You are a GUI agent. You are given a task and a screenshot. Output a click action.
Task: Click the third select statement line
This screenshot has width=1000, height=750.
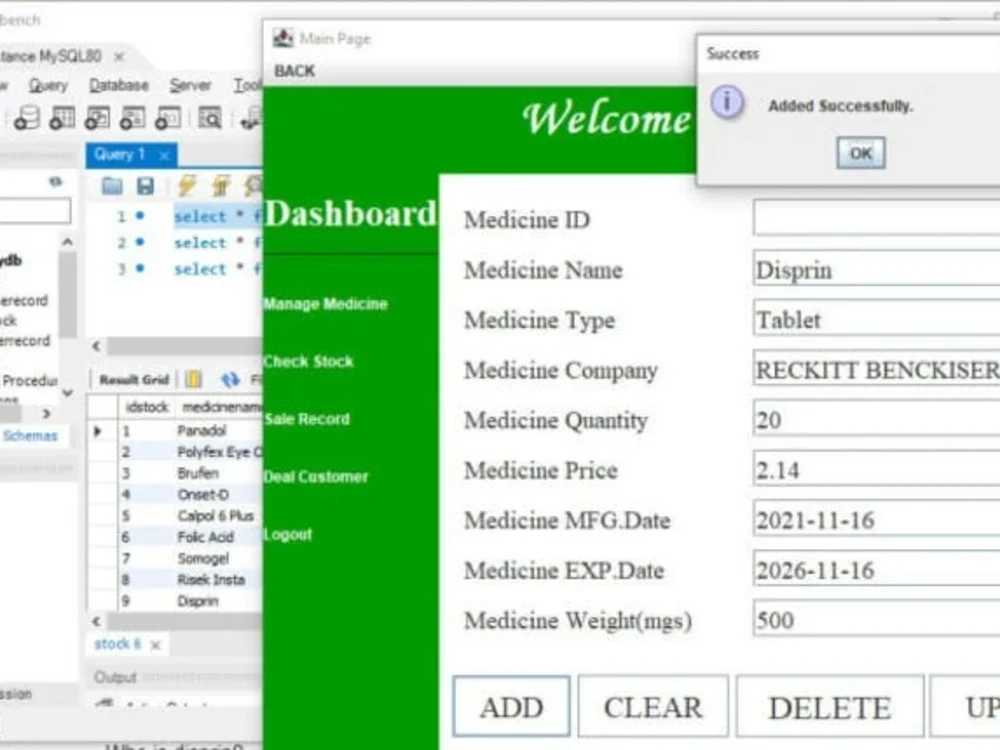pos(217,269)
